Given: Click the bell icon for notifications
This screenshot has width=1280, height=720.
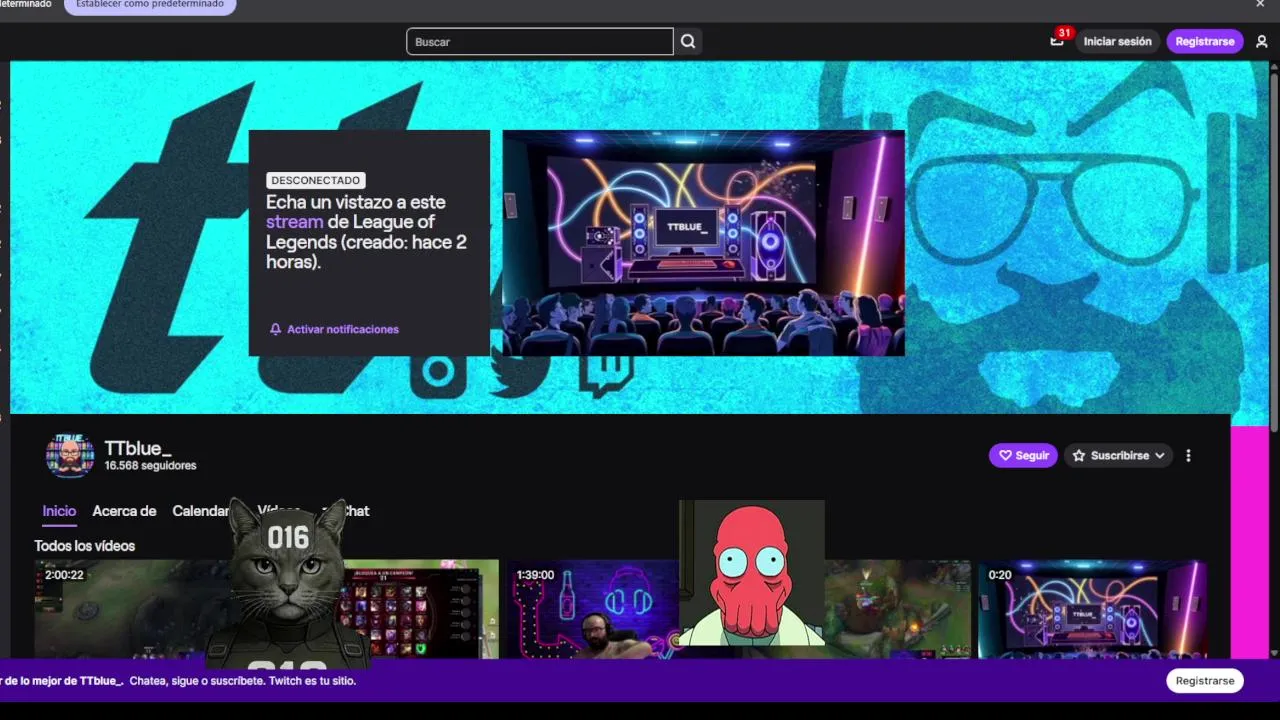Looking at the screenshot, I should click(275, 329).
